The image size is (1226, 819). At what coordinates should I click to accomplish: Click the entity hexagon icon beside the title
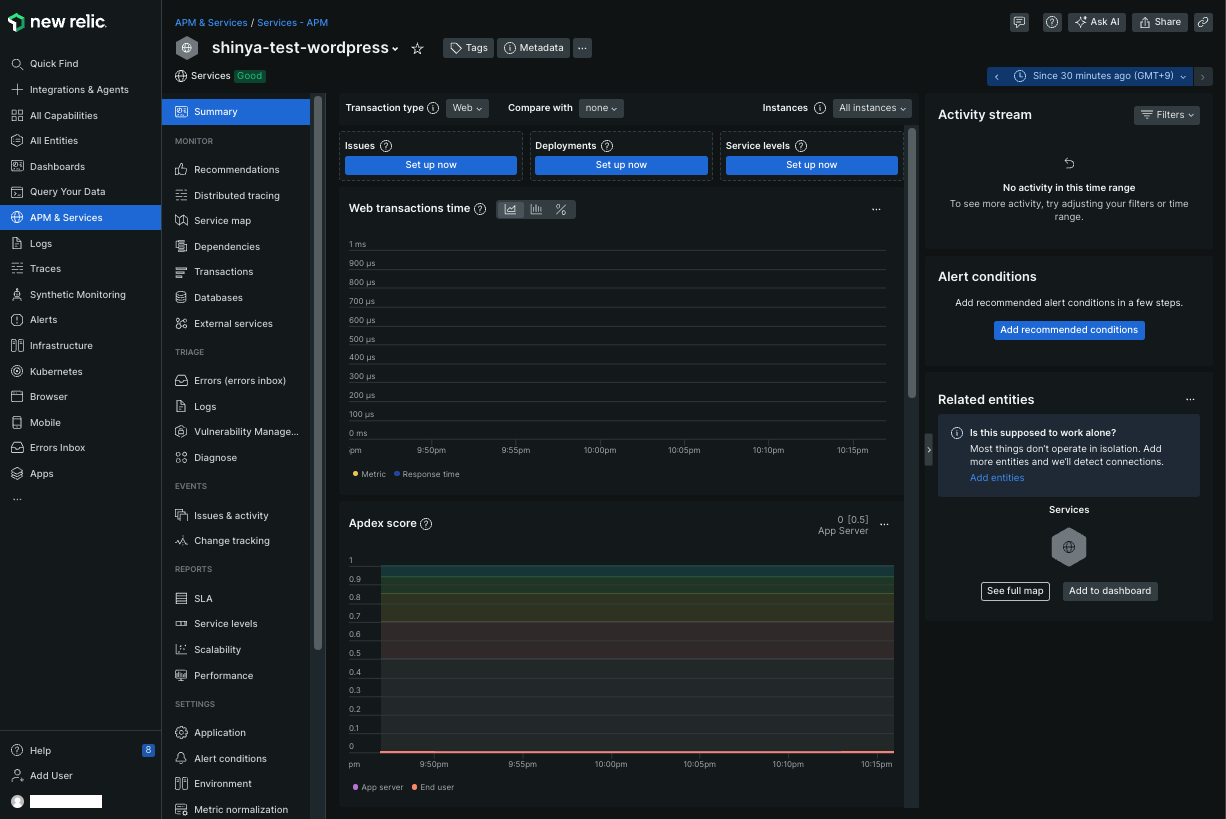tap(187, 48)
